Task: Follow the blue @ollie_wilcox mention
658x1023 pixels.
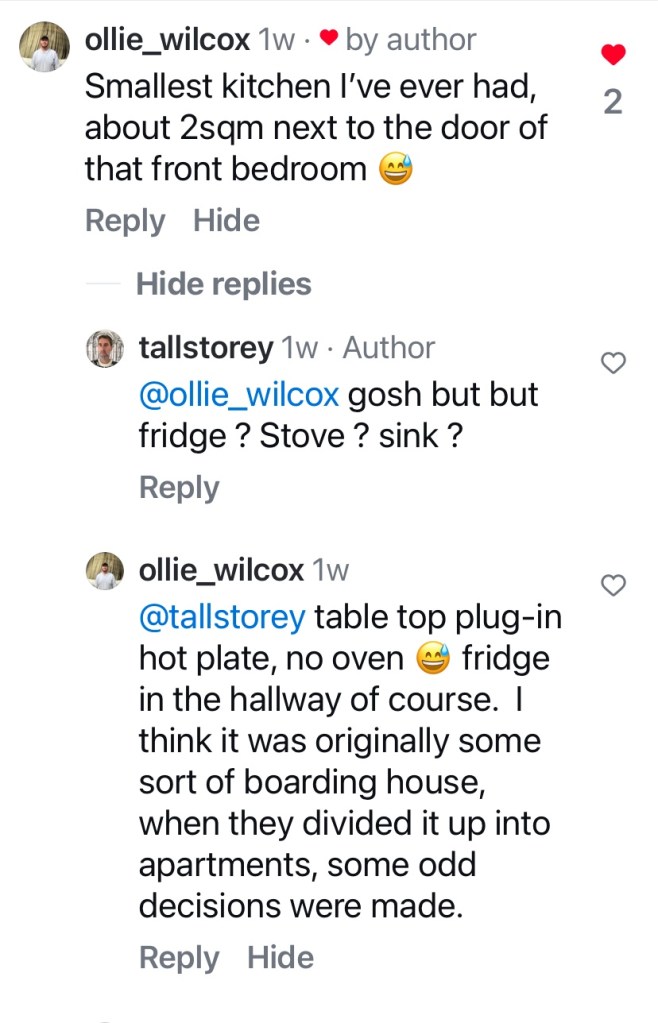Action: 241,394
